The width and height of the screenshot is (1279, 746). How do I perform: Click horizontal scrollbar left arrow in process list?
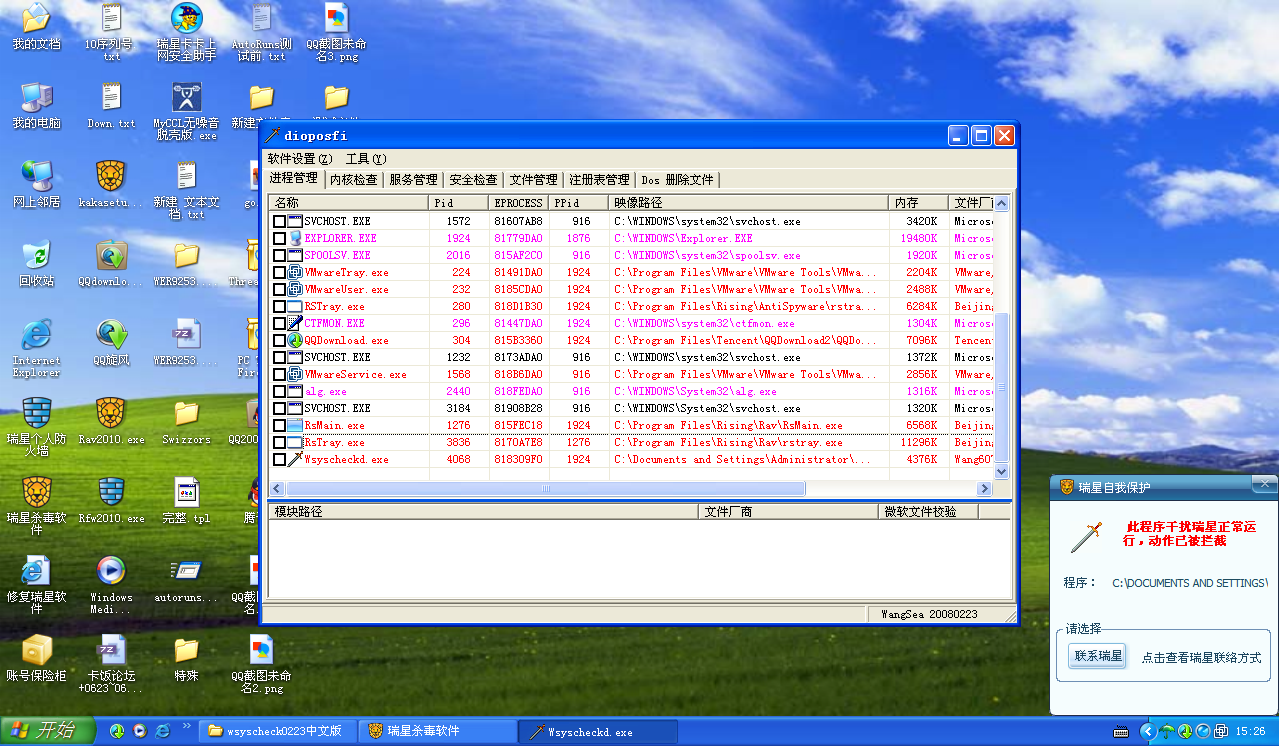point(278,489)
